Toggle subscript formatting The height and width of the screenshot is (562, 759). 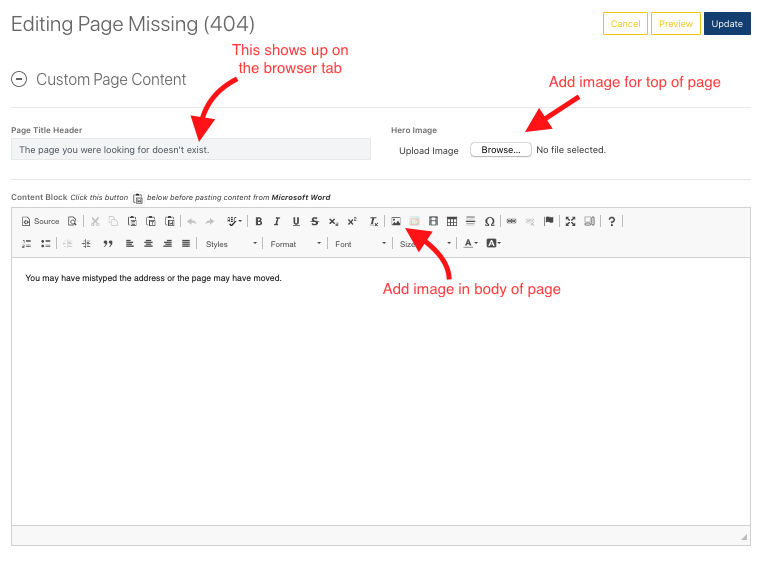coord(333,221)
